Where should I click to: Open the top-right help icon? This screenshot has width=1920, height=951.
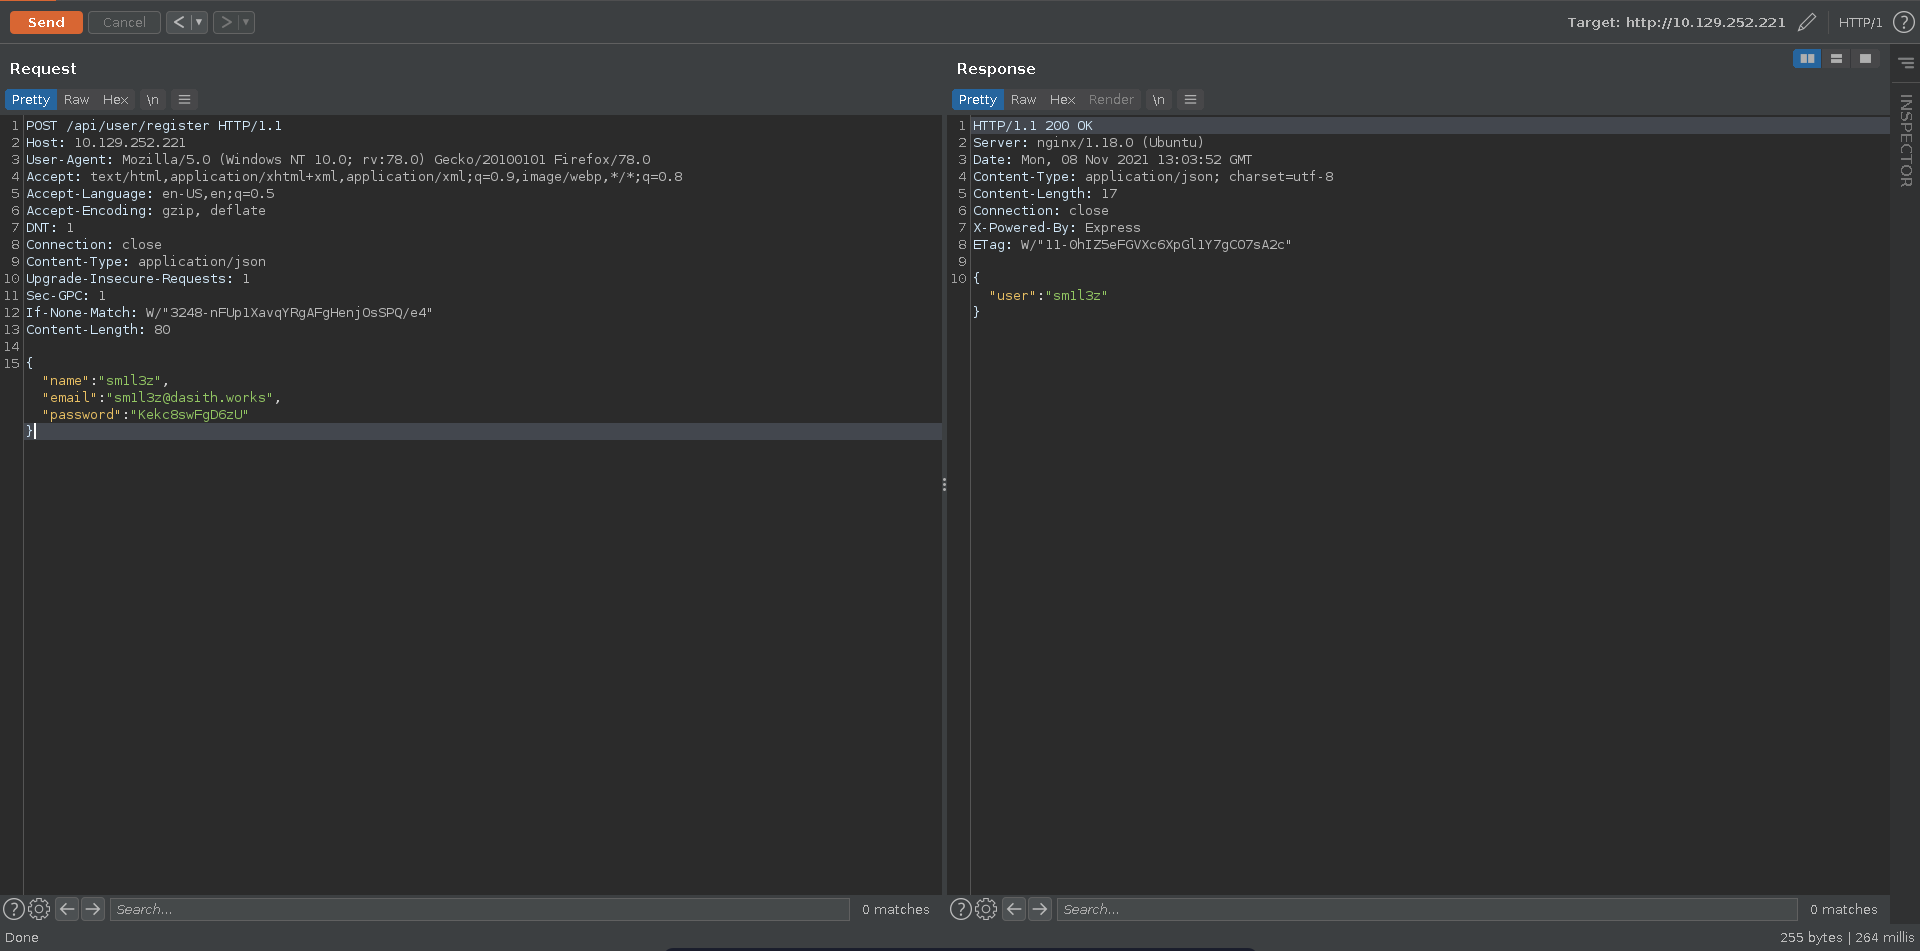pyautogui.click(x=1903, y=22)
